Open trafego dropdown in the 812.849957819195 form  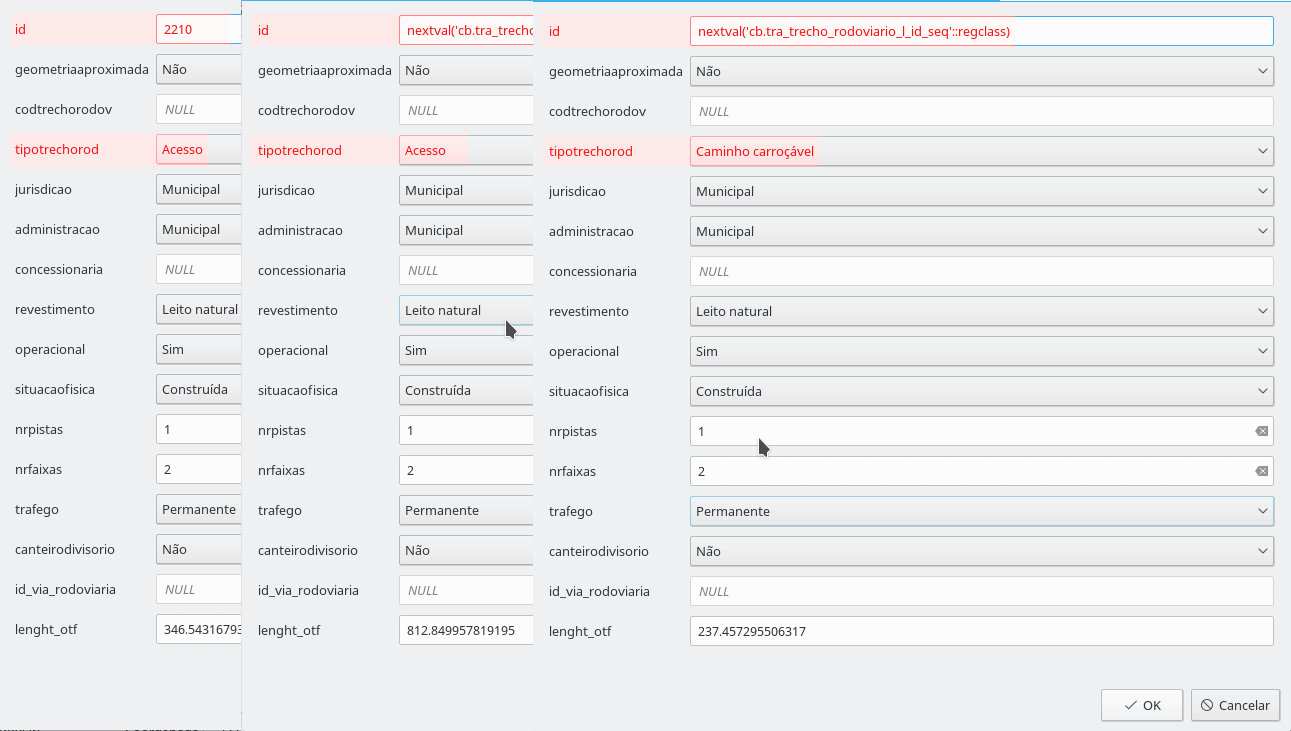click(x=466, y=510)
